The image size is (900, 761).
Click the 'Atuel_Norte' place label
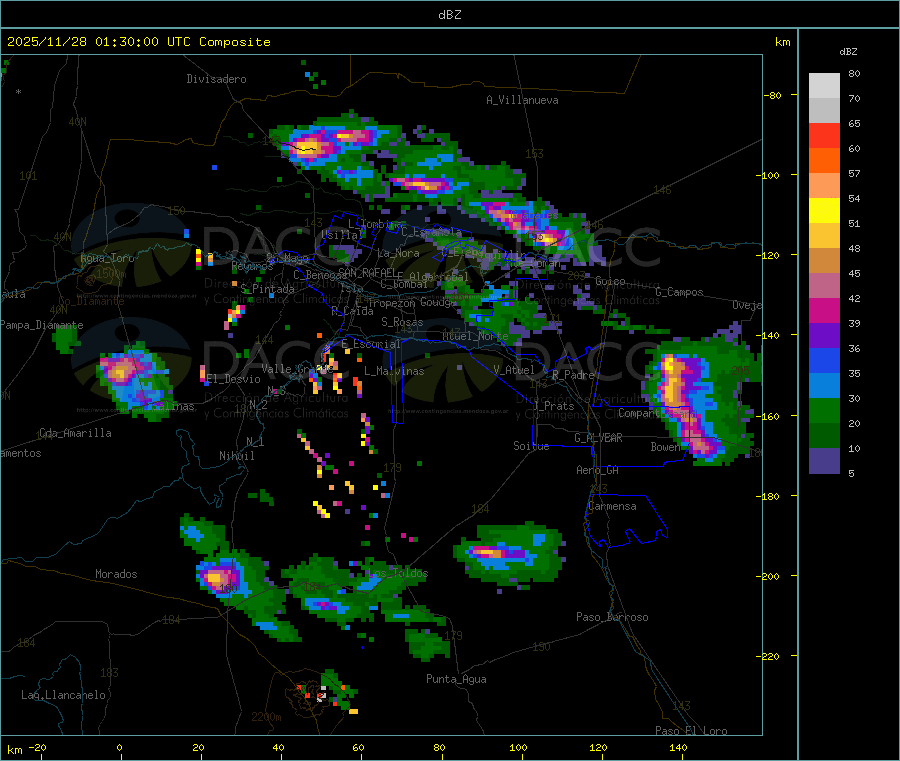coord(475,336)
